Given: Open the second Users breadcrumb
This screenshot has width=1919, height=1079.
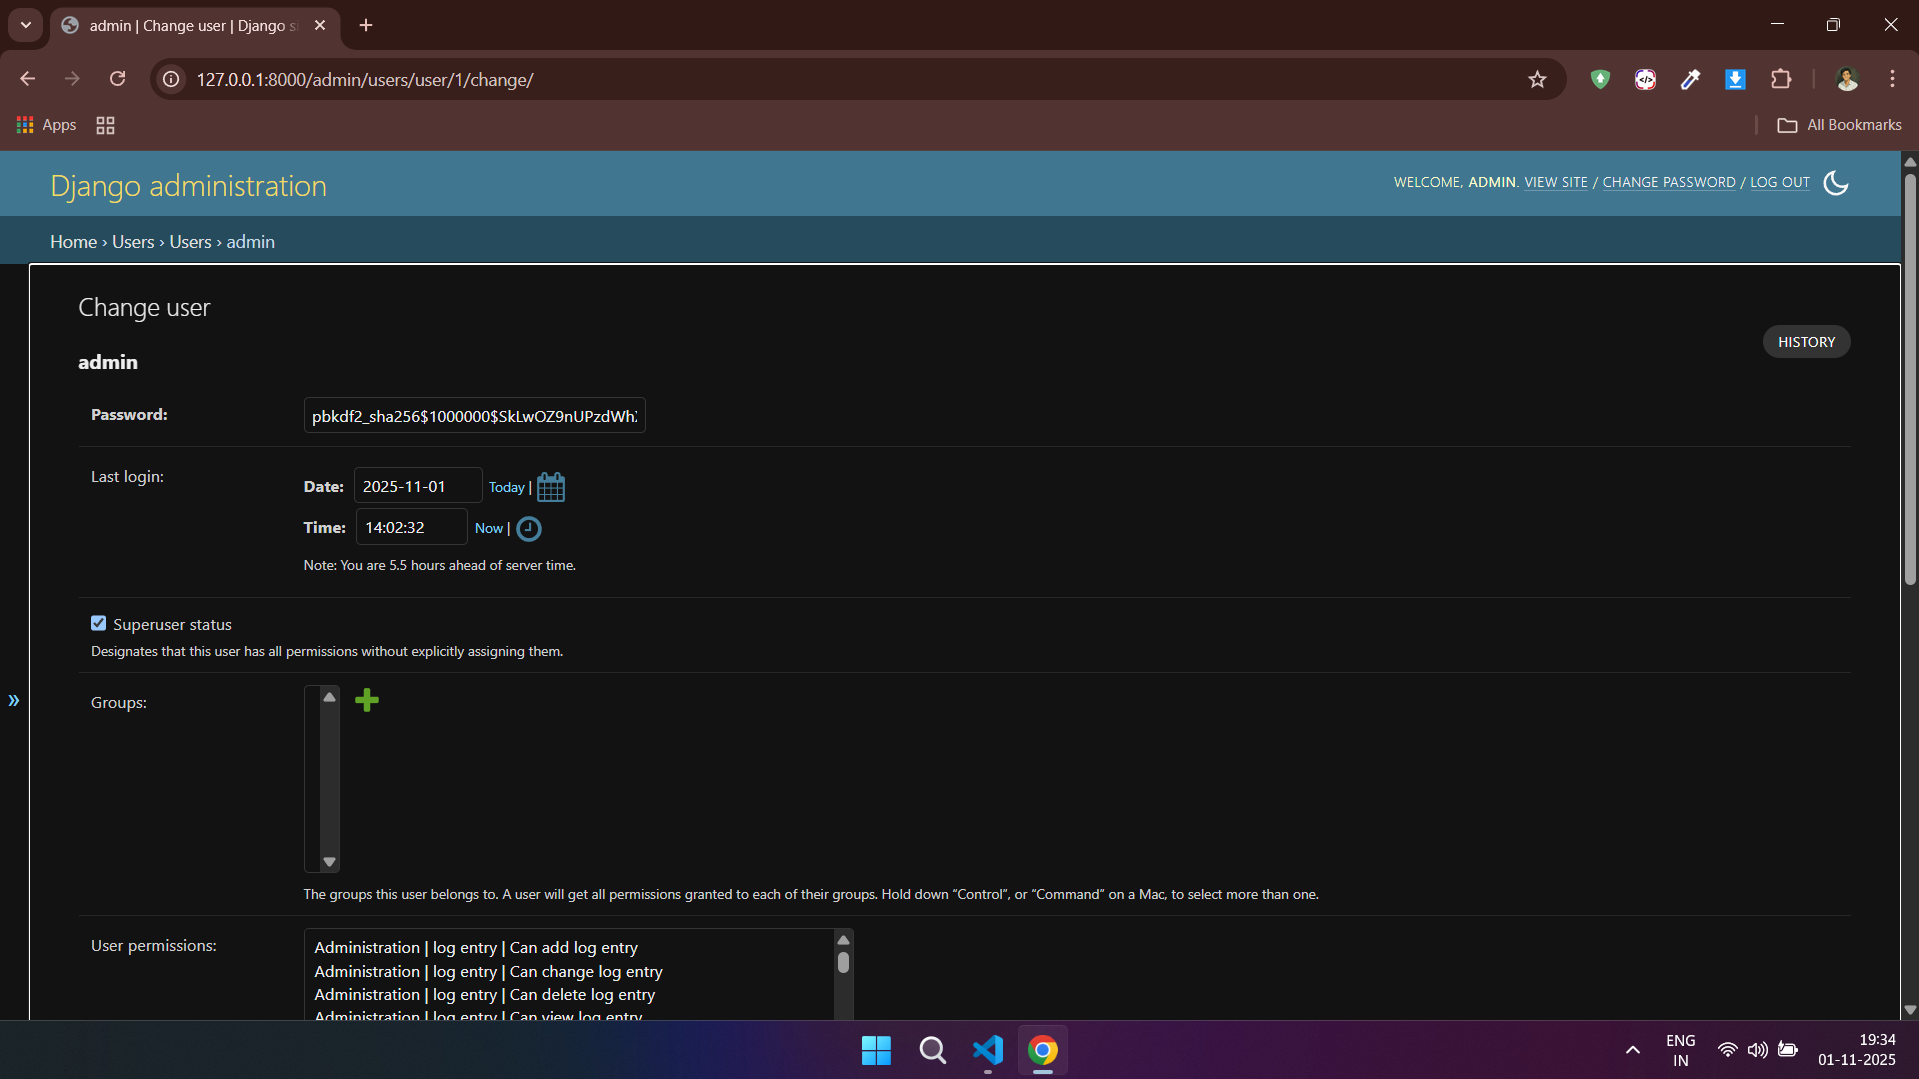Looking at the screenshot, I should [190, 242].
